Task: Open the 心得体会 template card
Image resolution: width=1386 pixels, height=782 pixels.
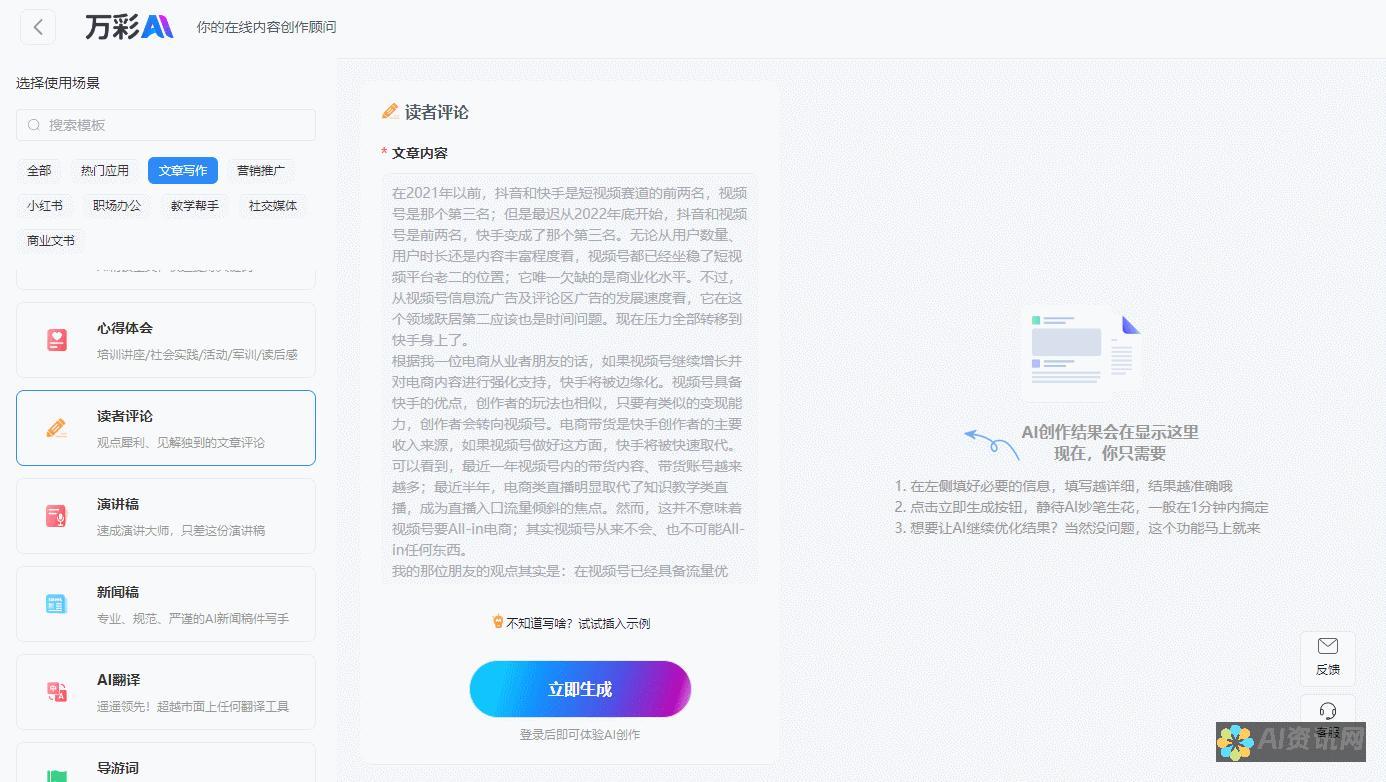Action: tap(166, 340)
